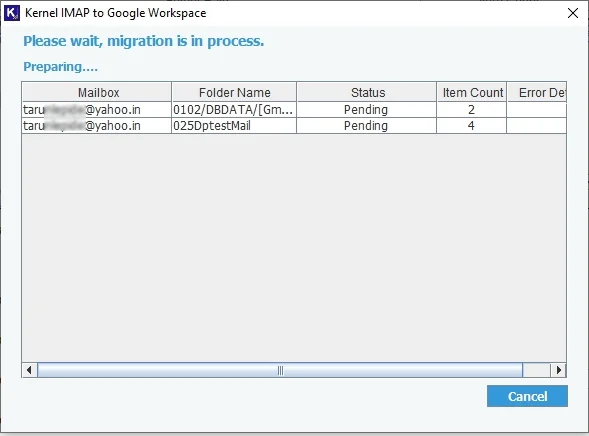Select mailbox cell in the 025DptestMail row
The height and width of the screenshot is (436, 589).
point(97,125)
